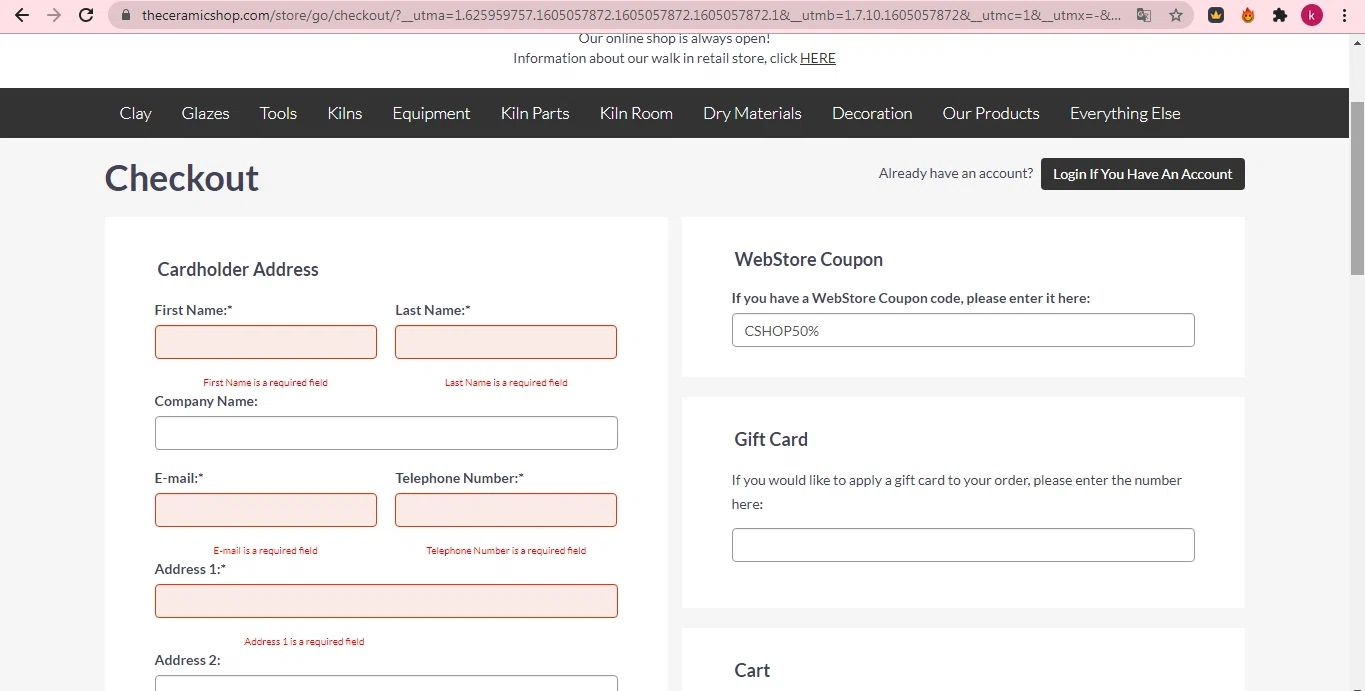1365x691 pixels.
Task: Open the Decoration menu
Action: pos(872,113)
